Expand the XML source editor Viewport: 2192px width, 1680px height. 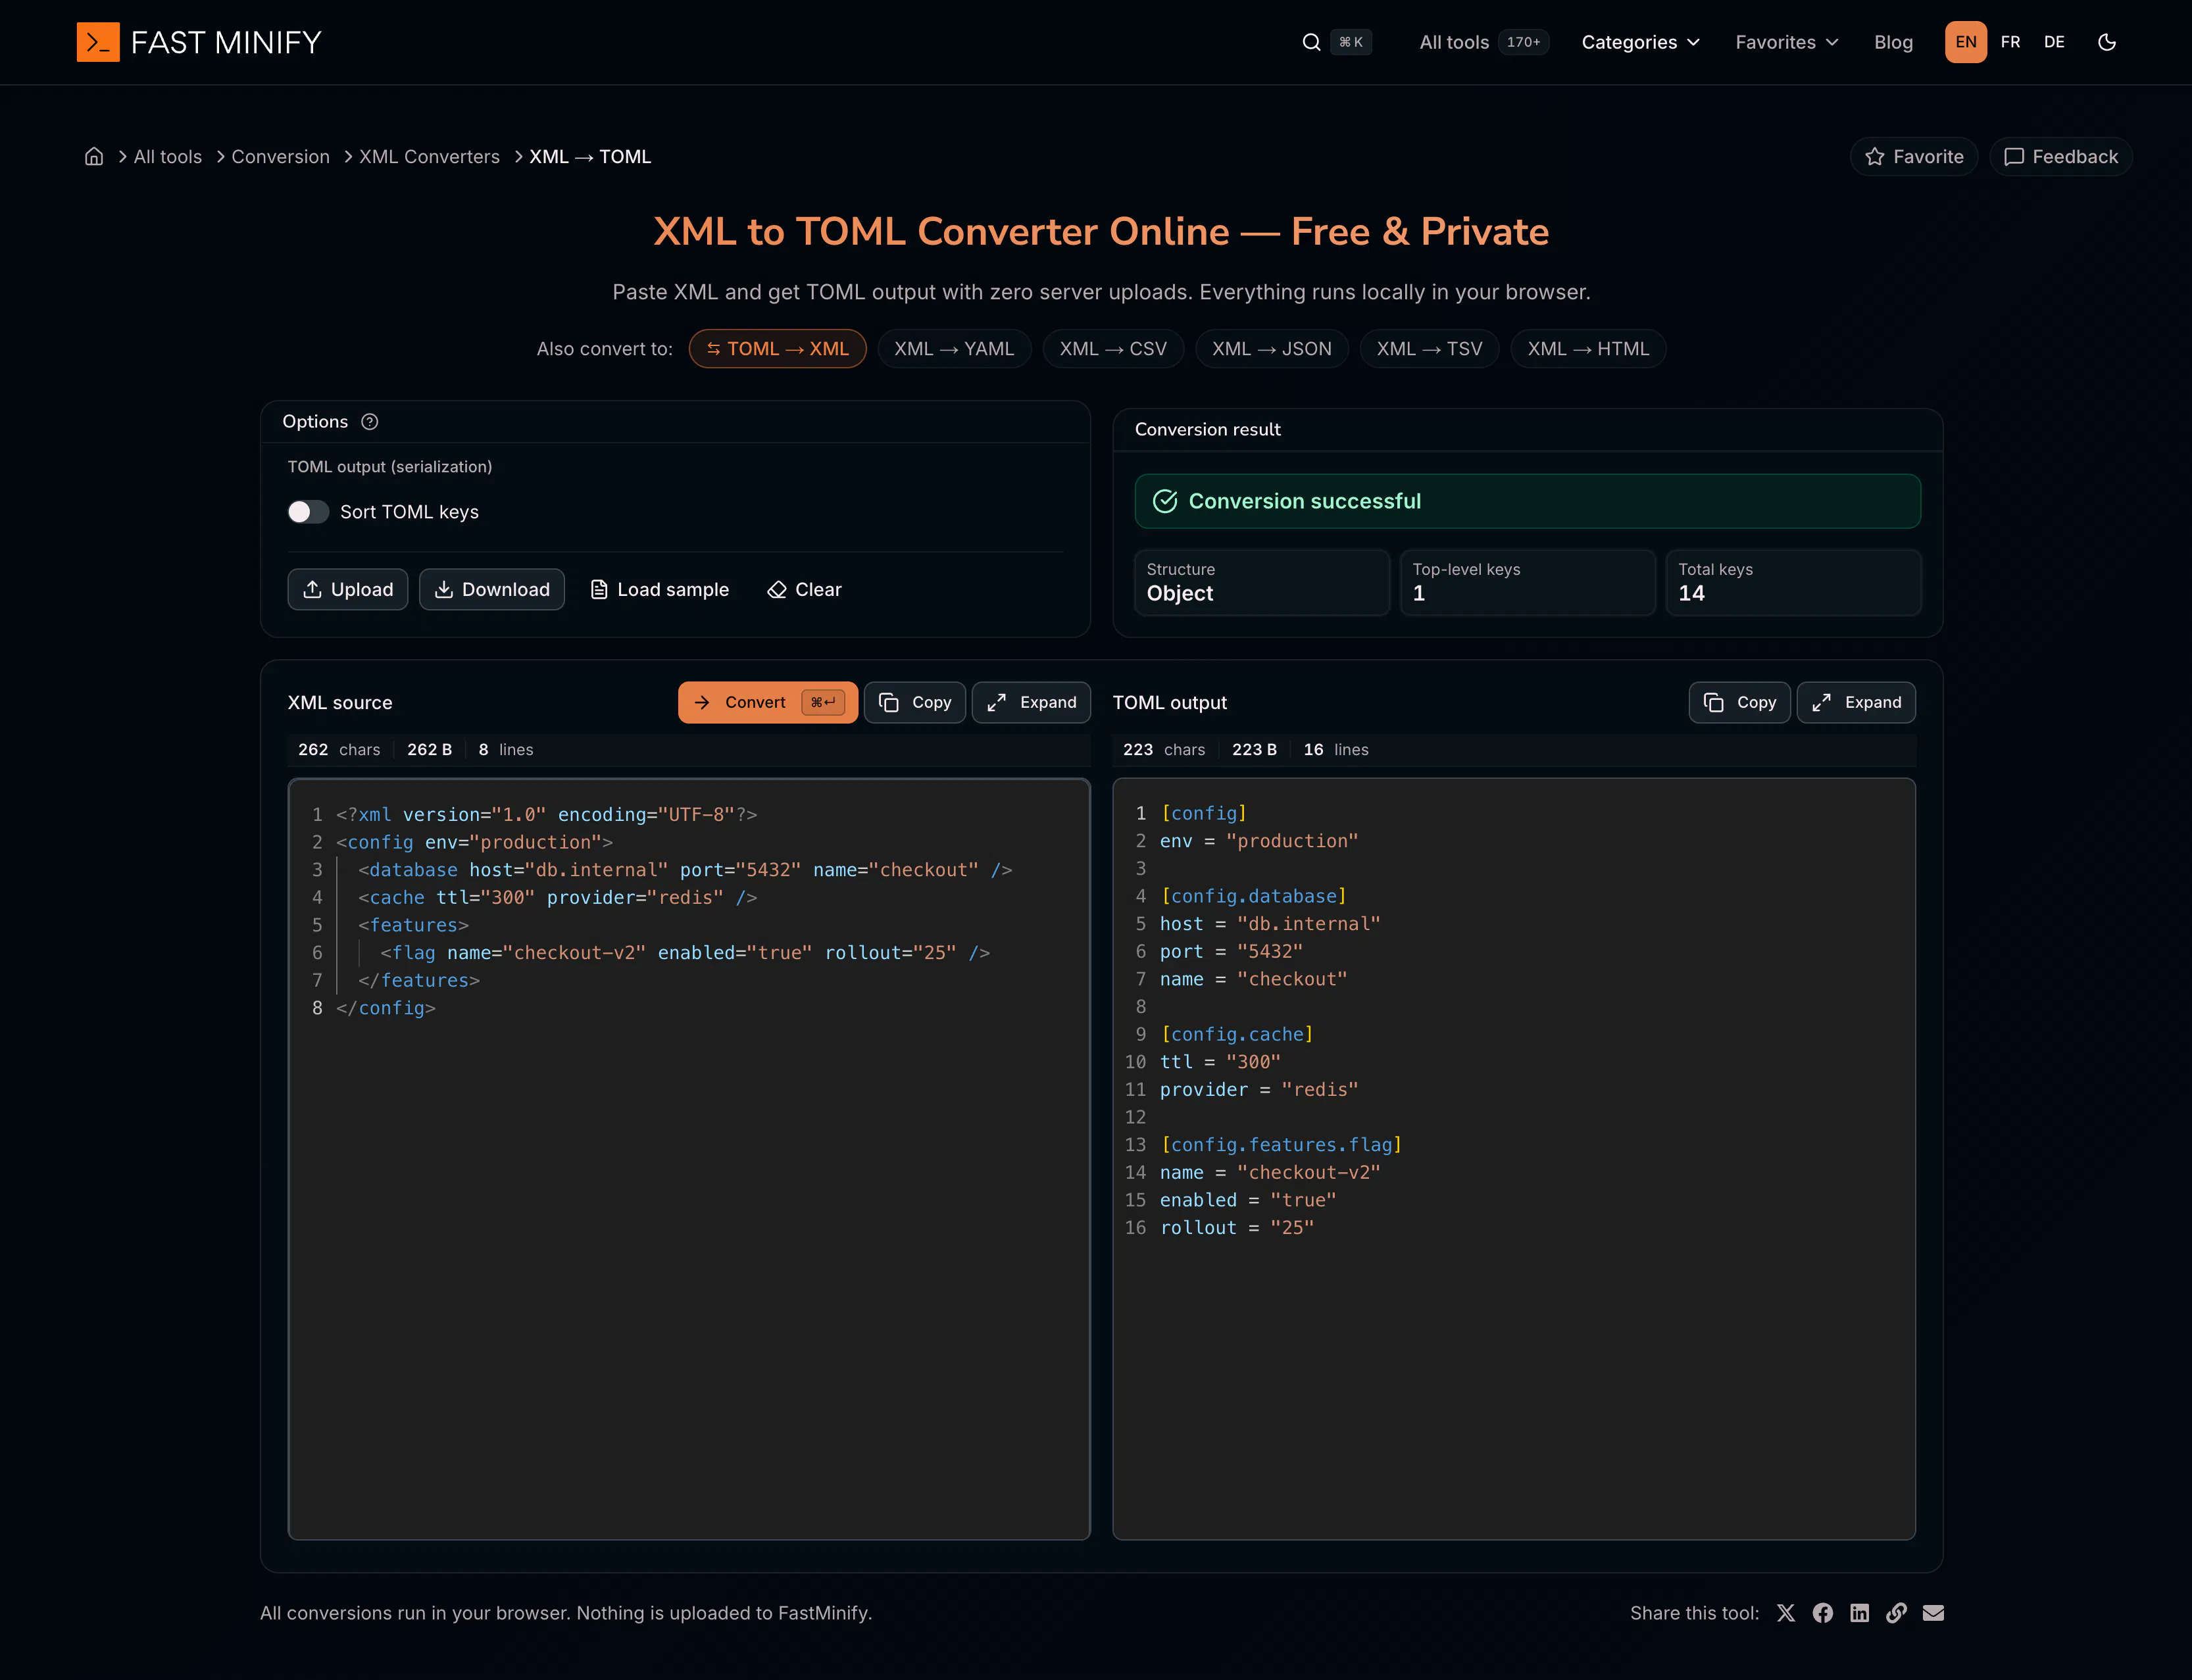point(1031,702)
